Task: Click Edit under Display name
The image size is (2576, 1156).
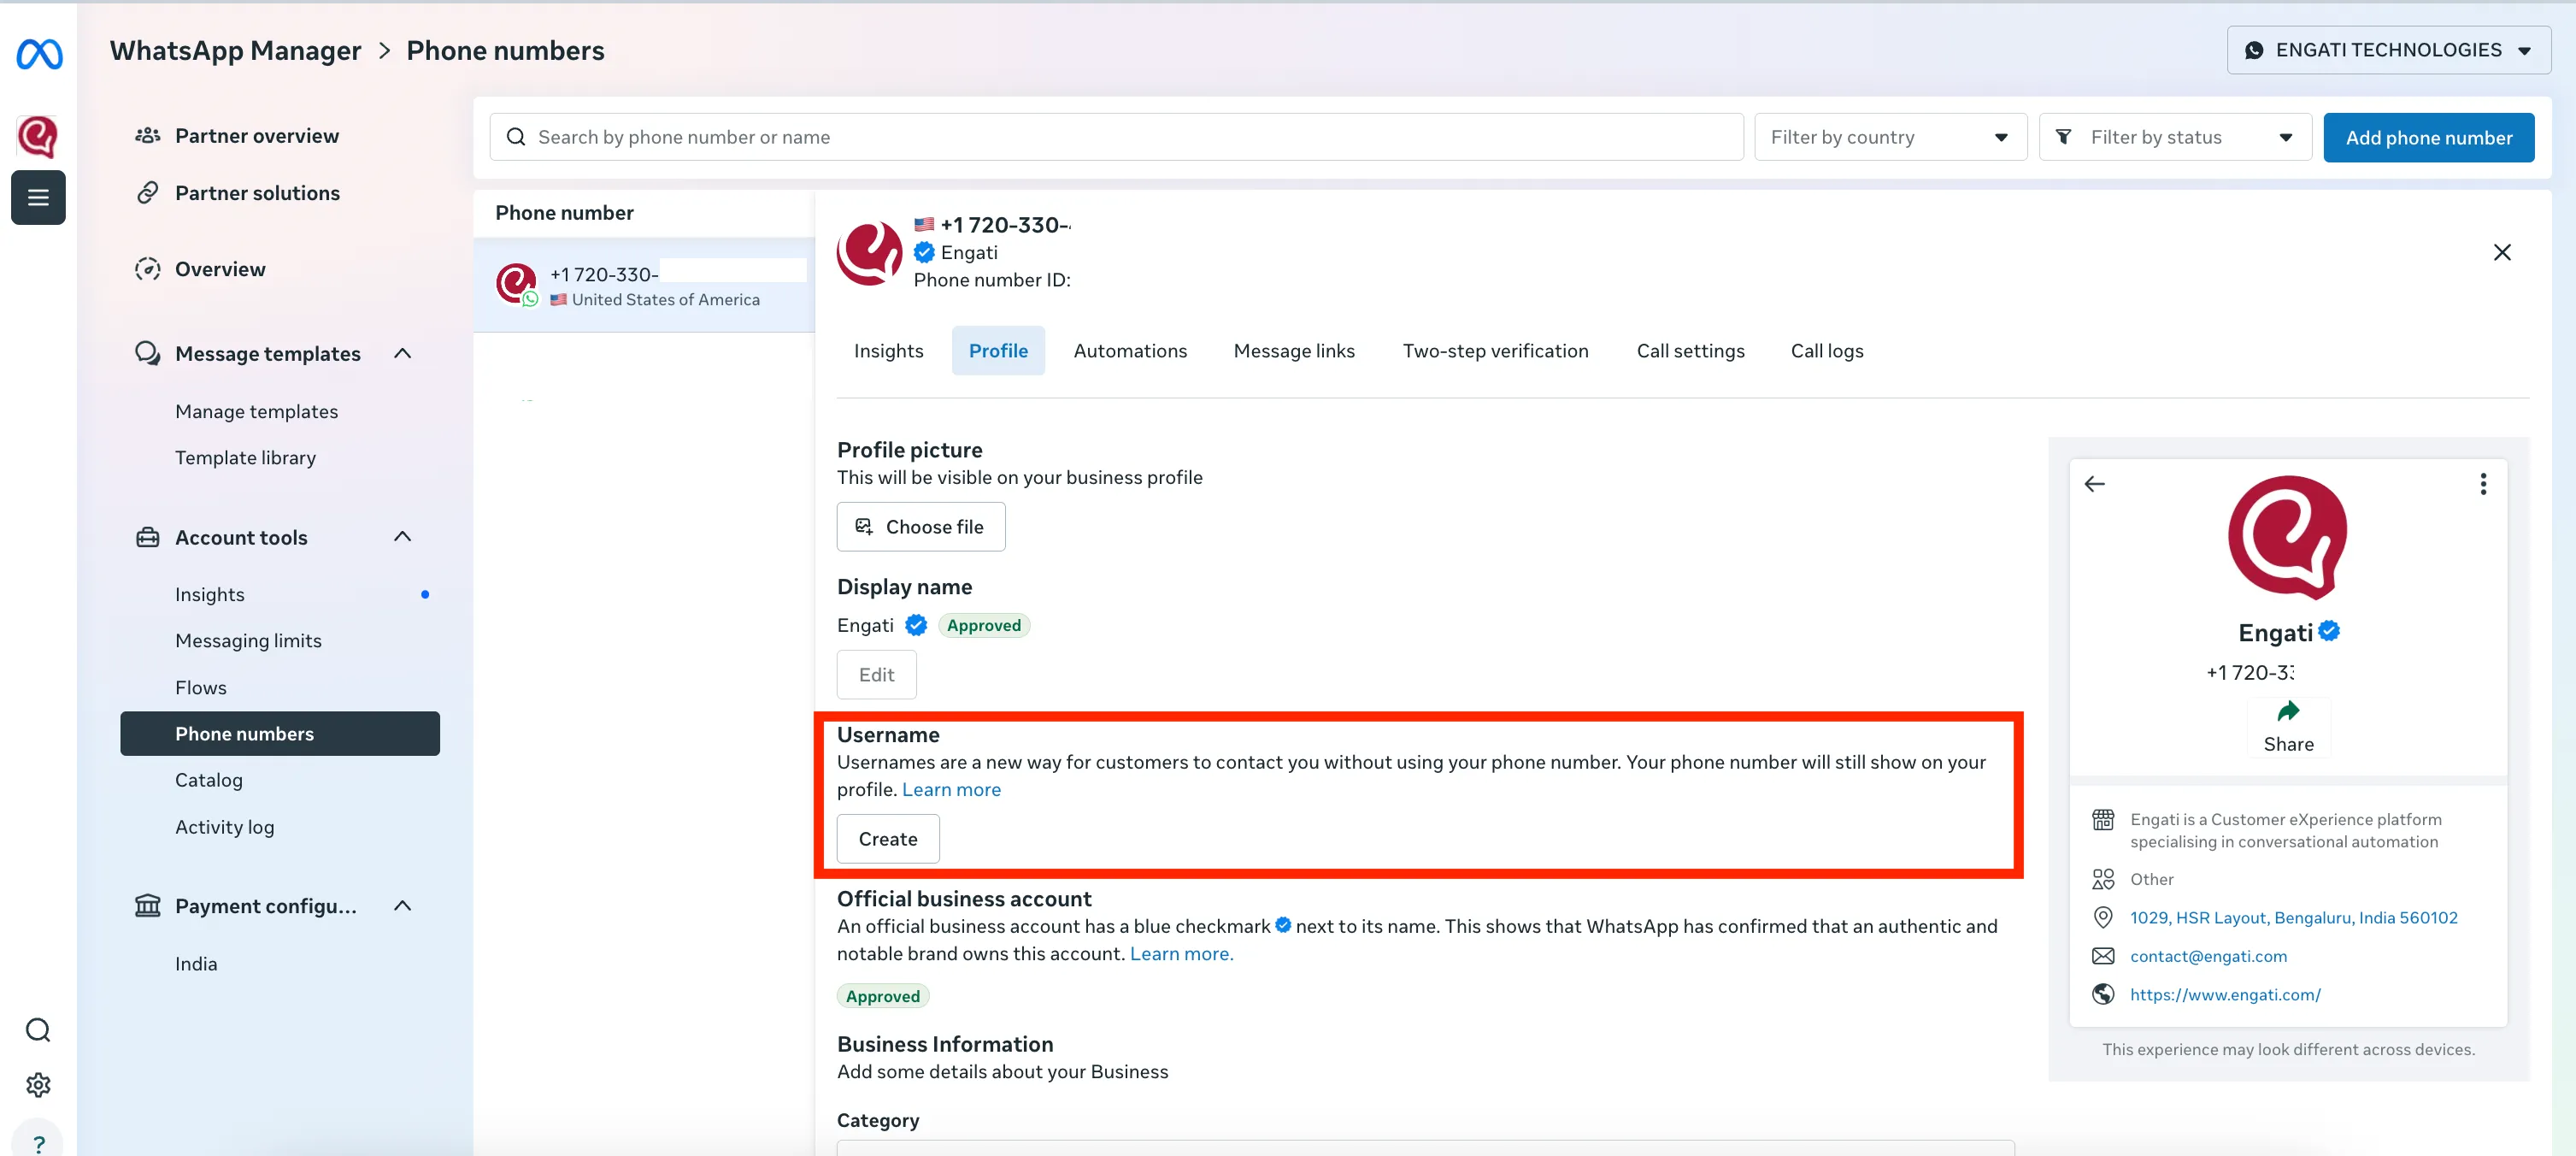Action: coord(876,675)
